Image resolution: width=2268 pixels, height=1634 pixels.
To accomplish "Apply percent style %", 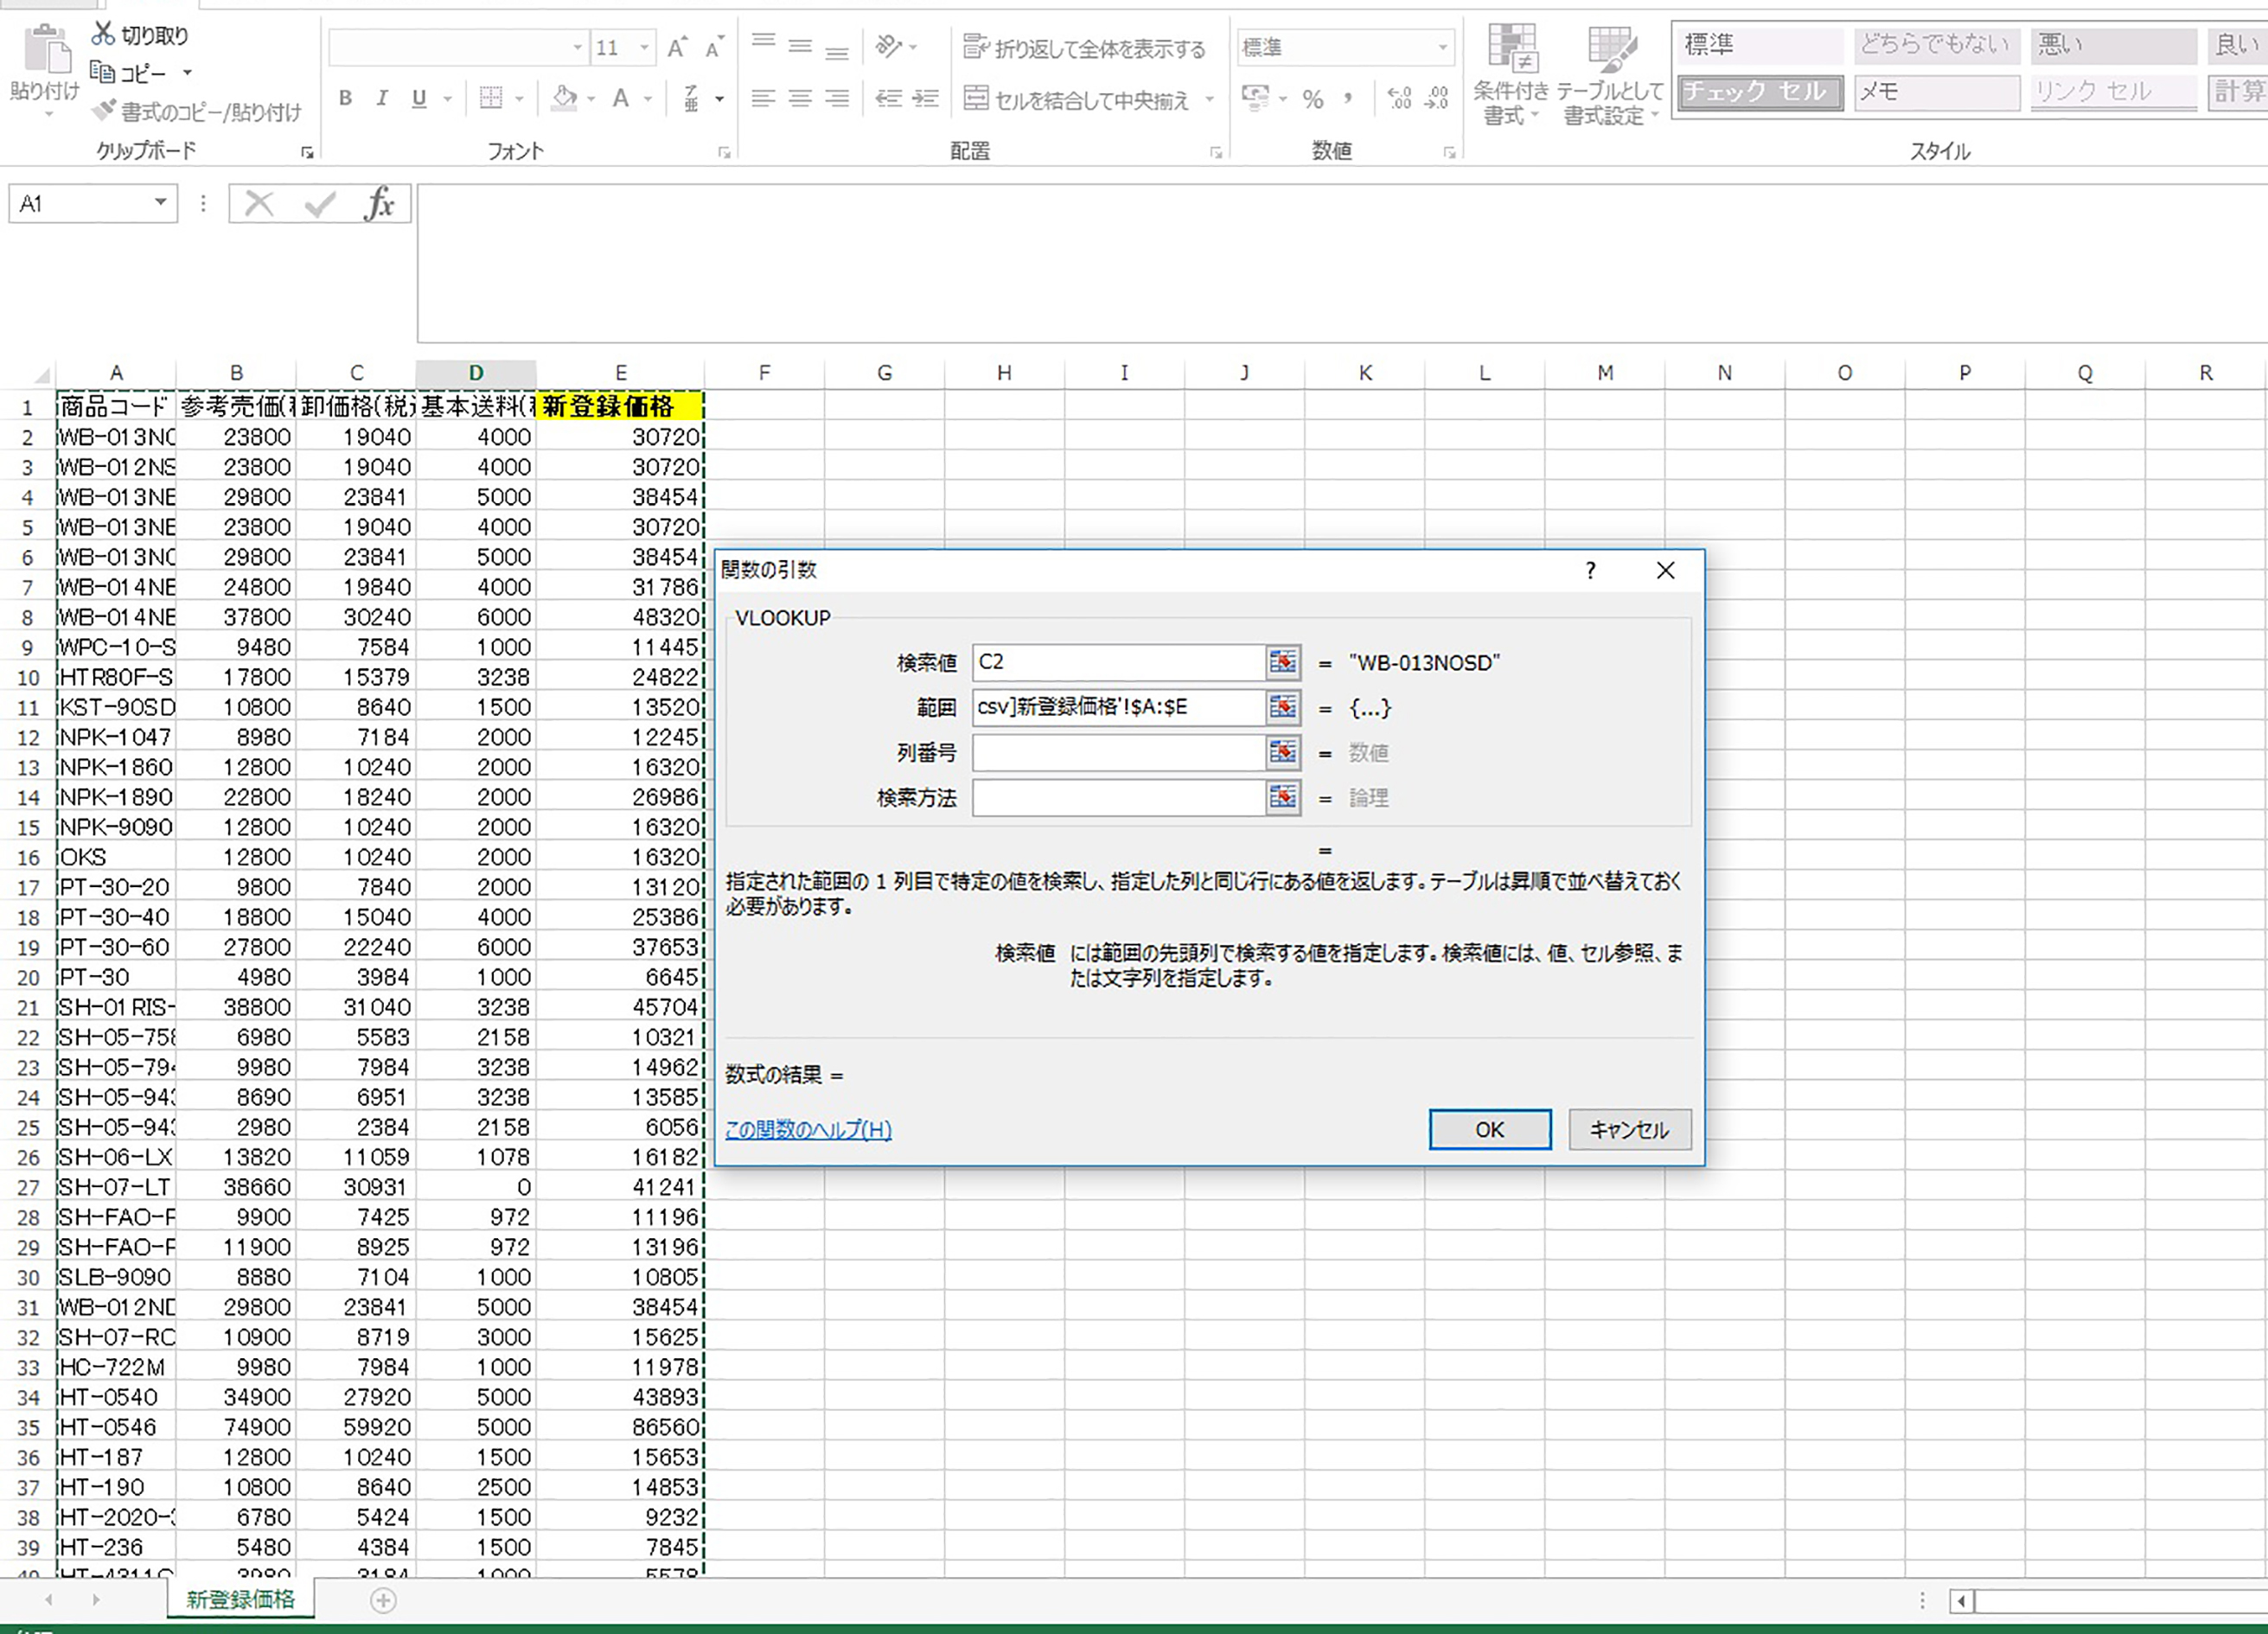I will coord(1313,98).
